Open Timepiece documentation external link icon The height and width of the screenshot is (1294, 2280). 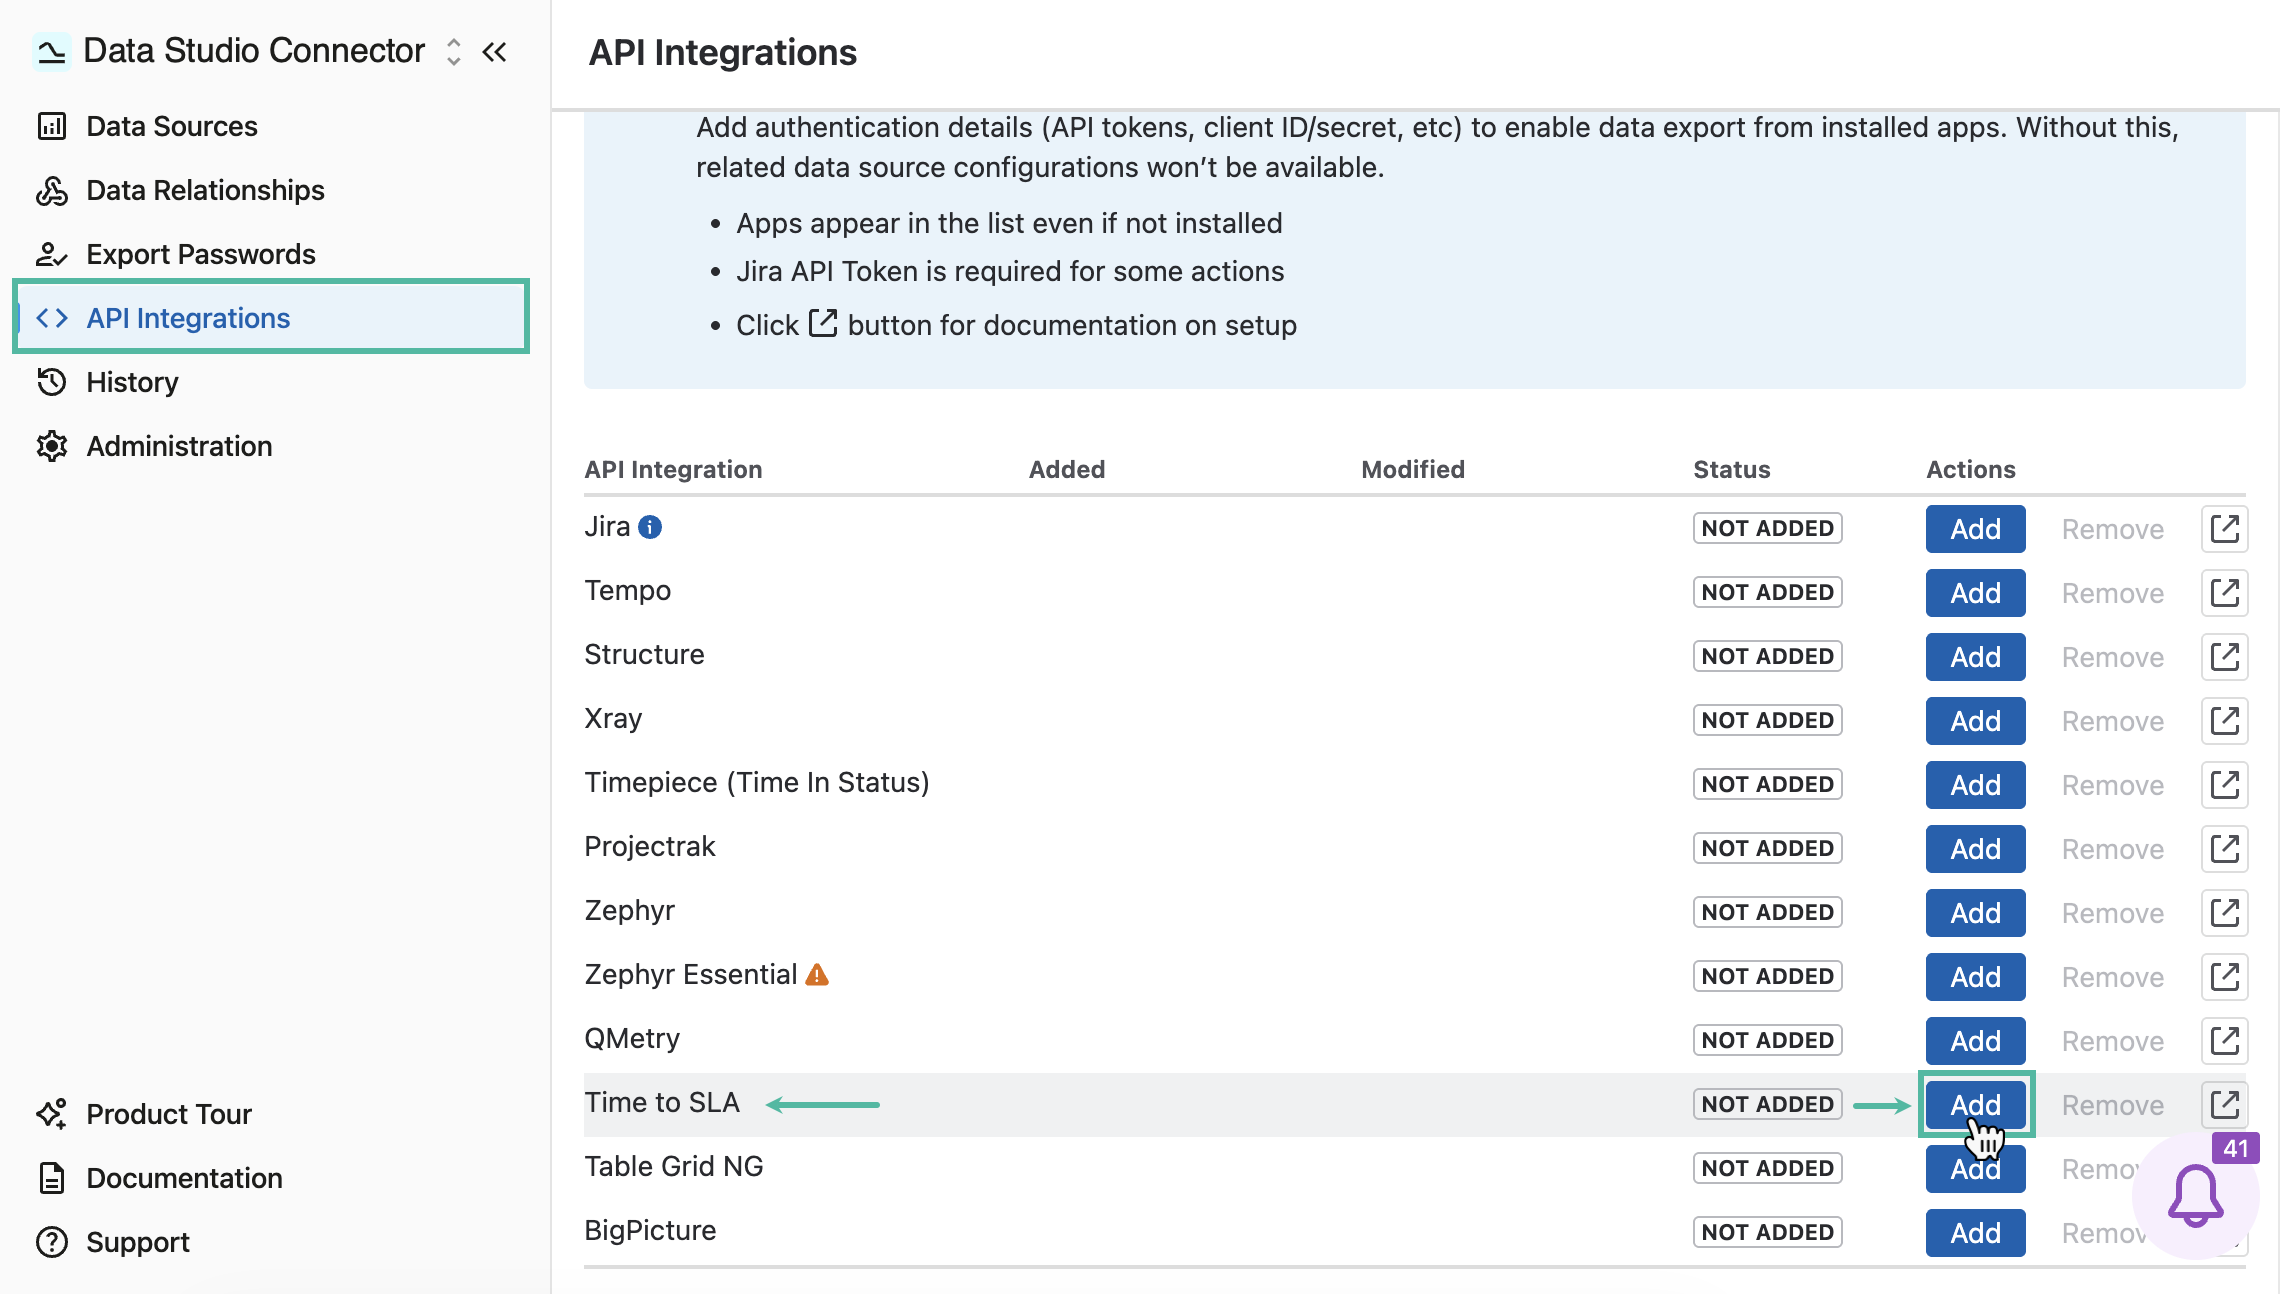pyautogui.click(x=2224, y=785)
